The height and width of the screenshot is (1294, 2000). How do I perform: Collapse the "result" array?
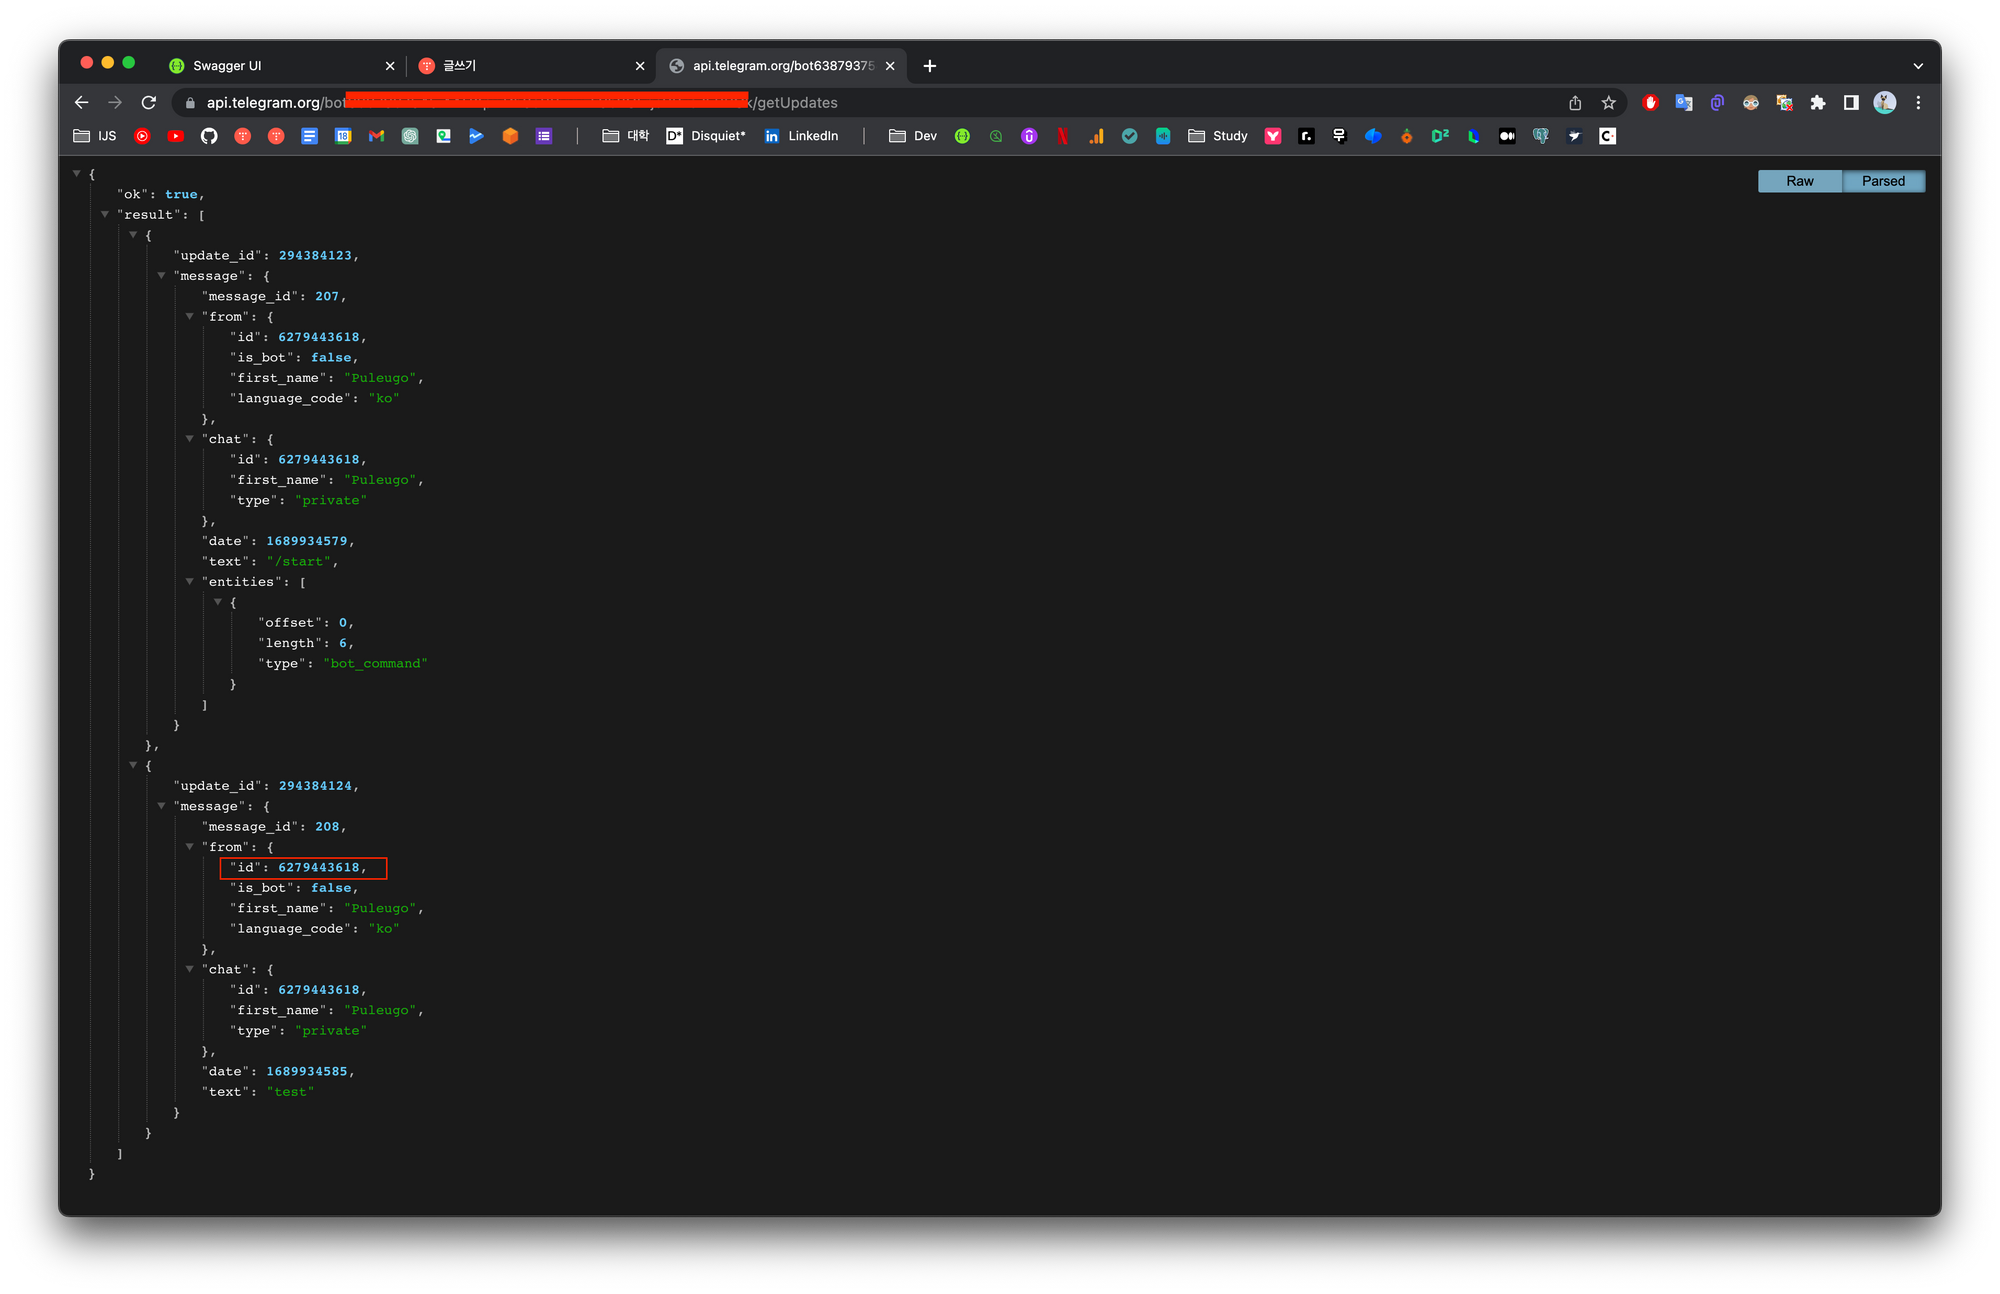[105, 214]
